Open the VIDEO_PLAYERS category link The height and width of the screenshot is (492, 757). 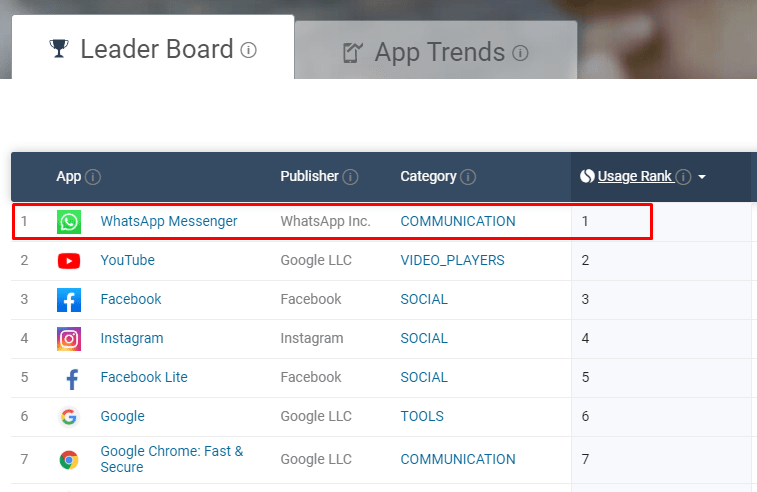(x=452, y=260)
